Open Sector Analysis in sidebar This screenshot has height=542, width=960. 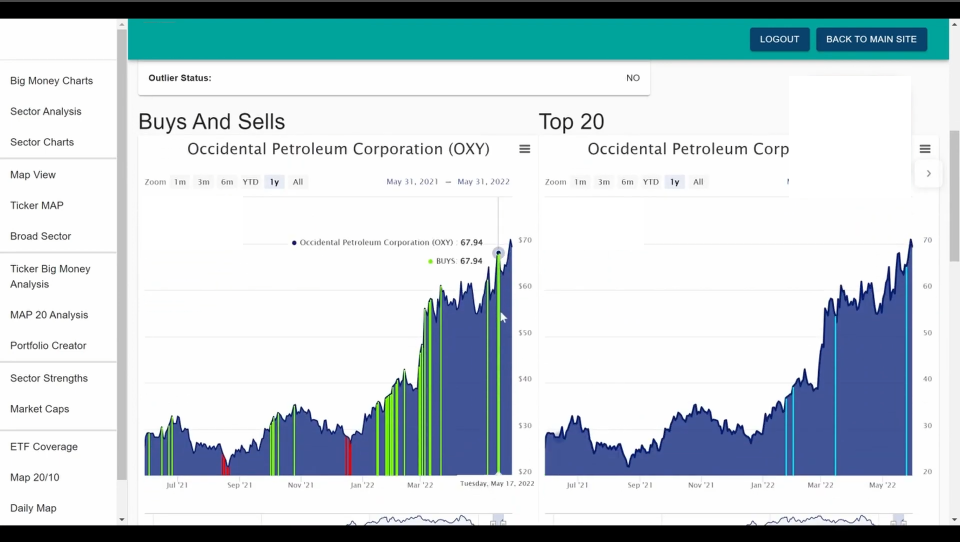click(x=45, y=111)
